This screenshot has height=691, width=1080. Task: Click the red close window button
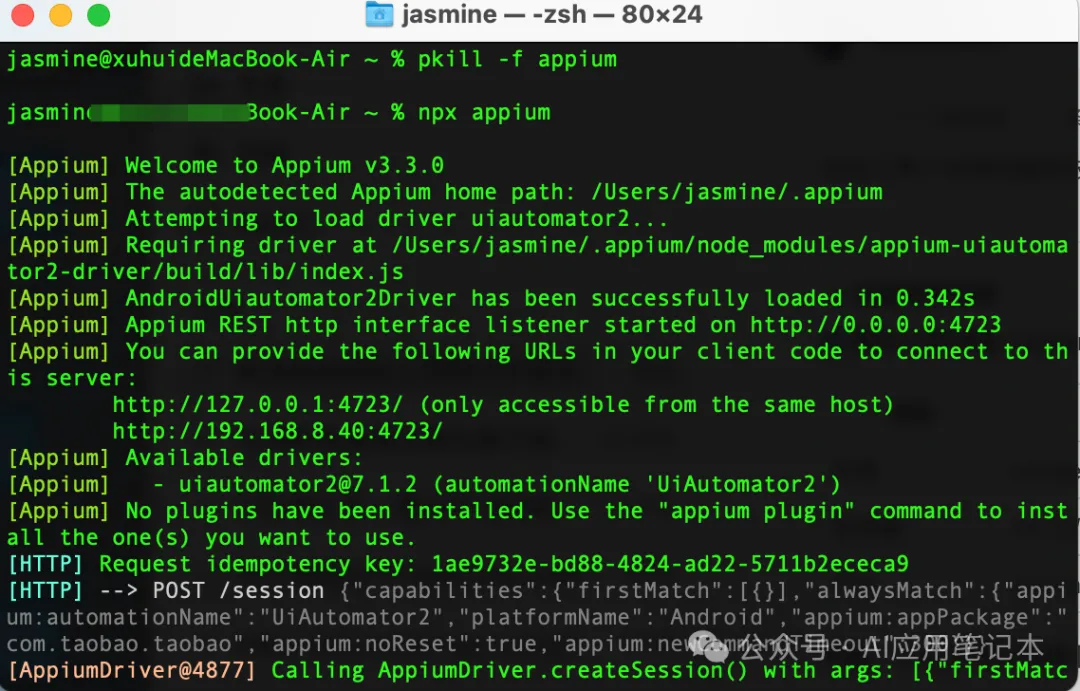point(23,14)
